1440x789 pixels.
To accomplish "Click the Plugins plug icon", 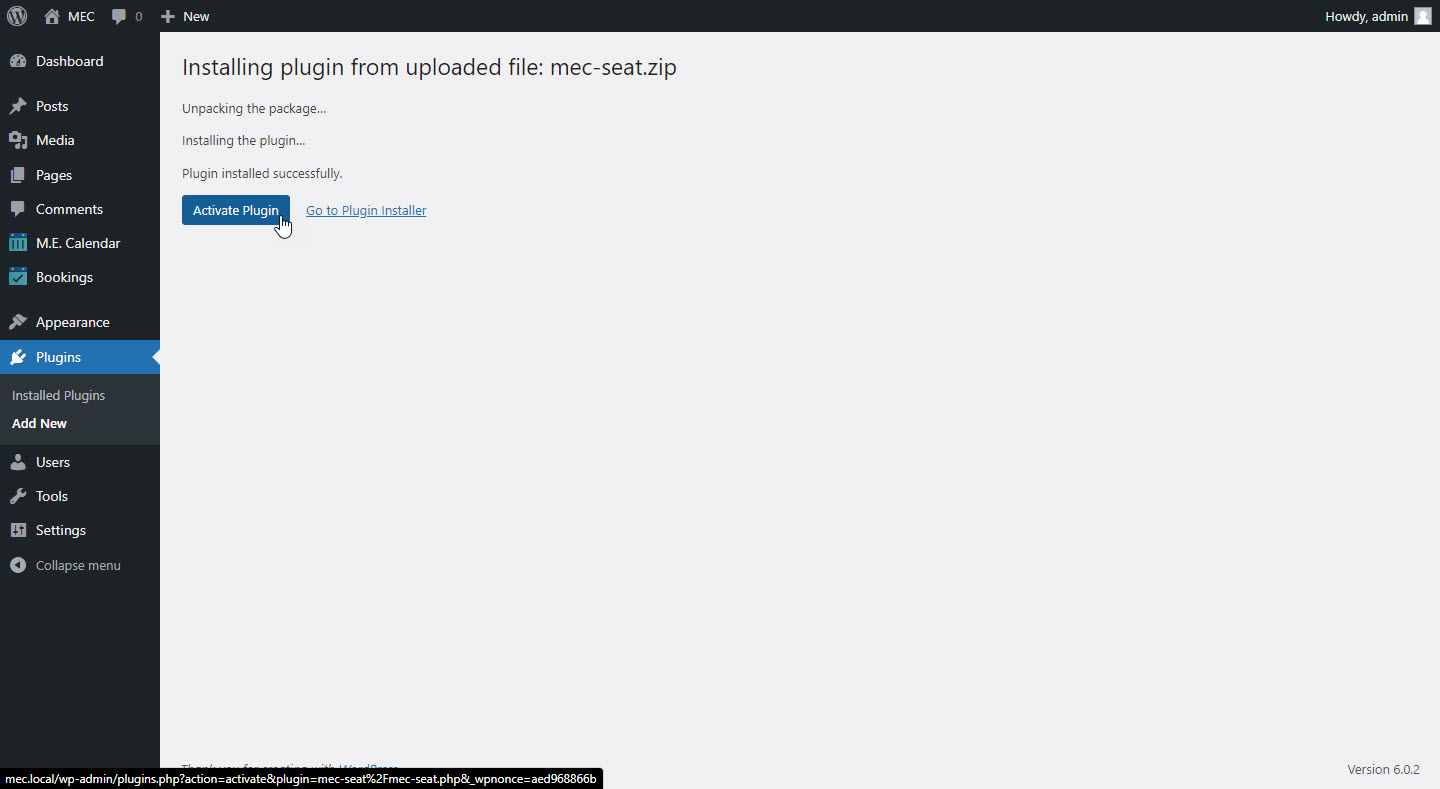I will click(x=18, y=357).
